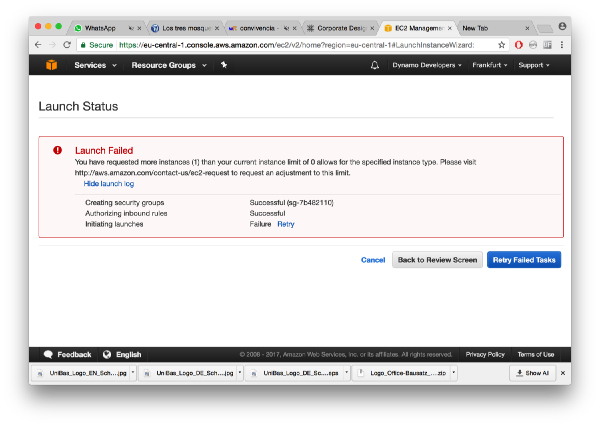Viewport: 600px width, 426px height.
Task: Click the Retry Failed Tasks button
Action: click(x=524, y=260)
